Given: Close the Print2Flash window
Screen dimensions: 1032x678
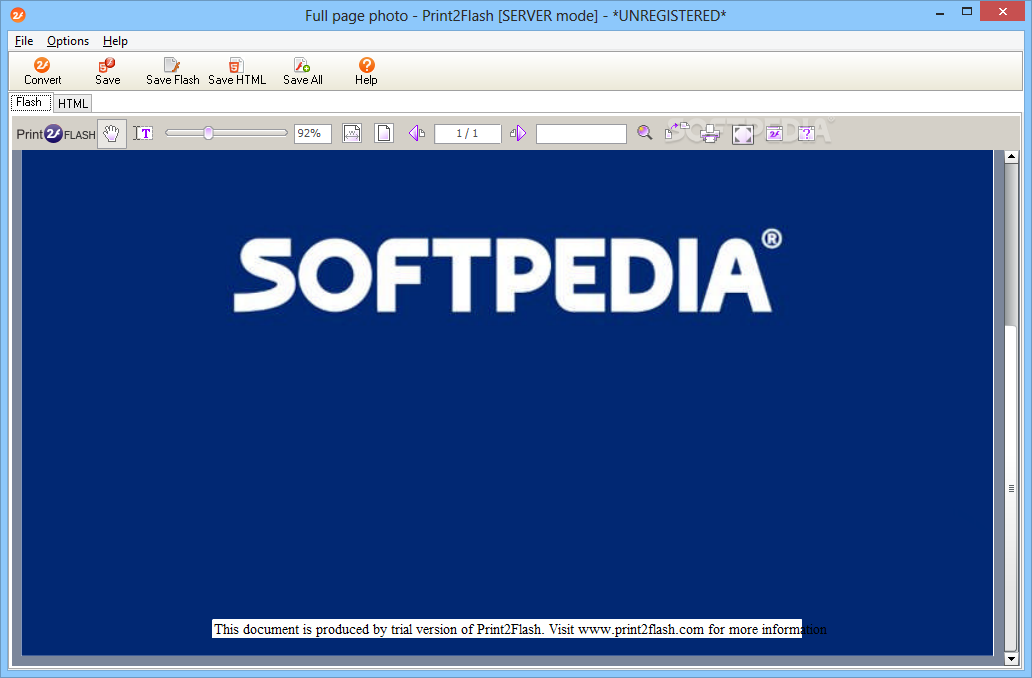Looking at the screenshot, I should (1002, 11).
